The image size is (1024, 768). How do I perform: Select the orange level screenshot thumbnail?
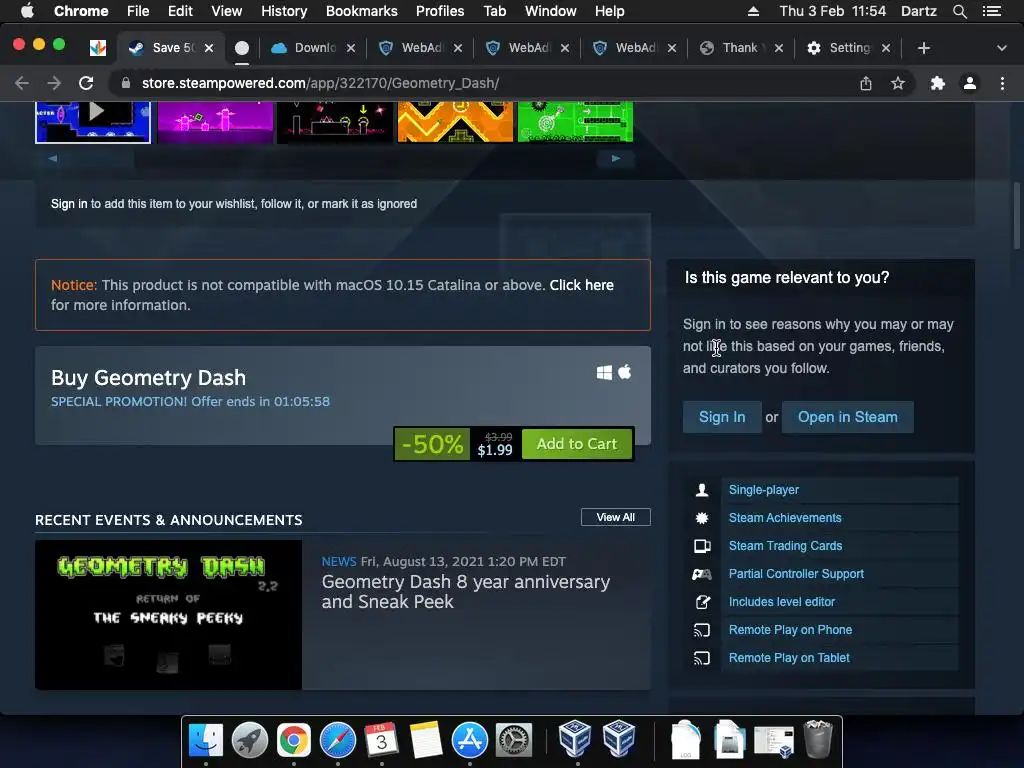(455, 121)
